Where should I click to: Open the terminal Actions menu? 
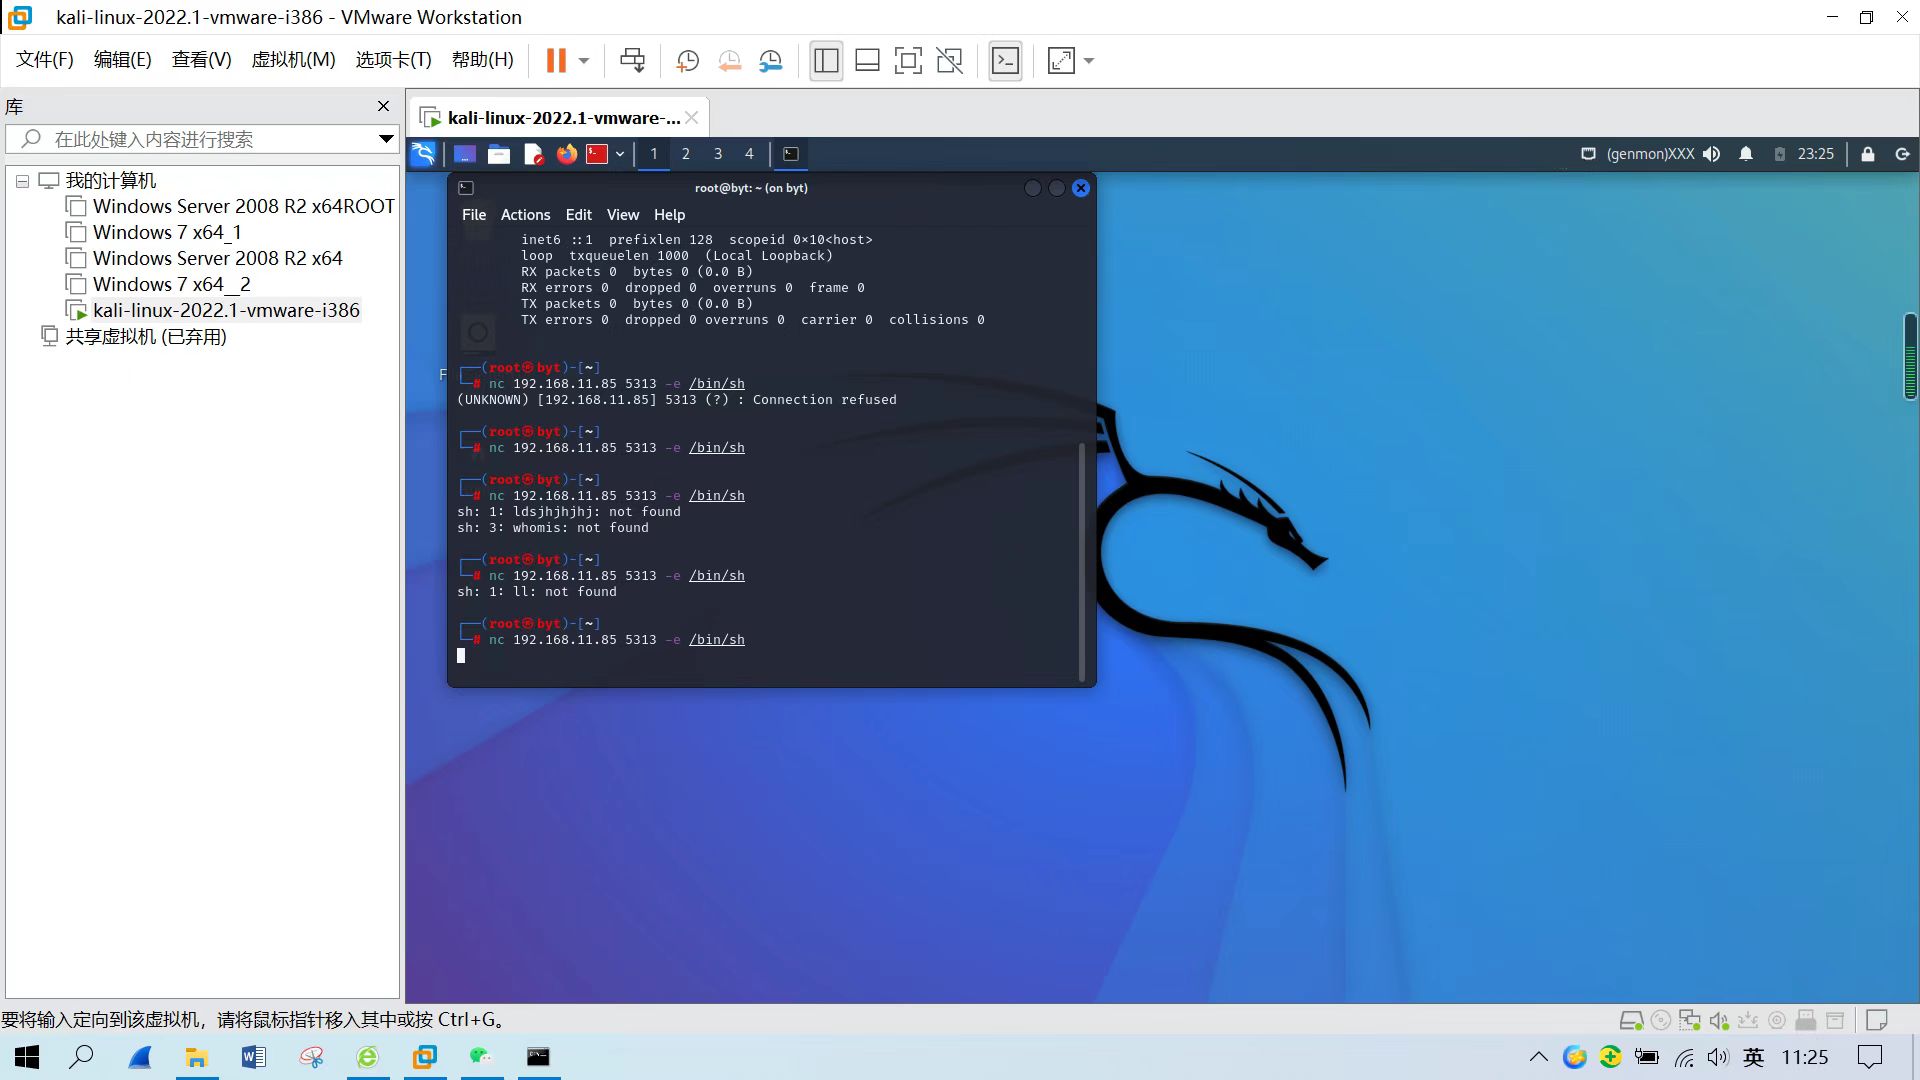click(x=525, y=215)
